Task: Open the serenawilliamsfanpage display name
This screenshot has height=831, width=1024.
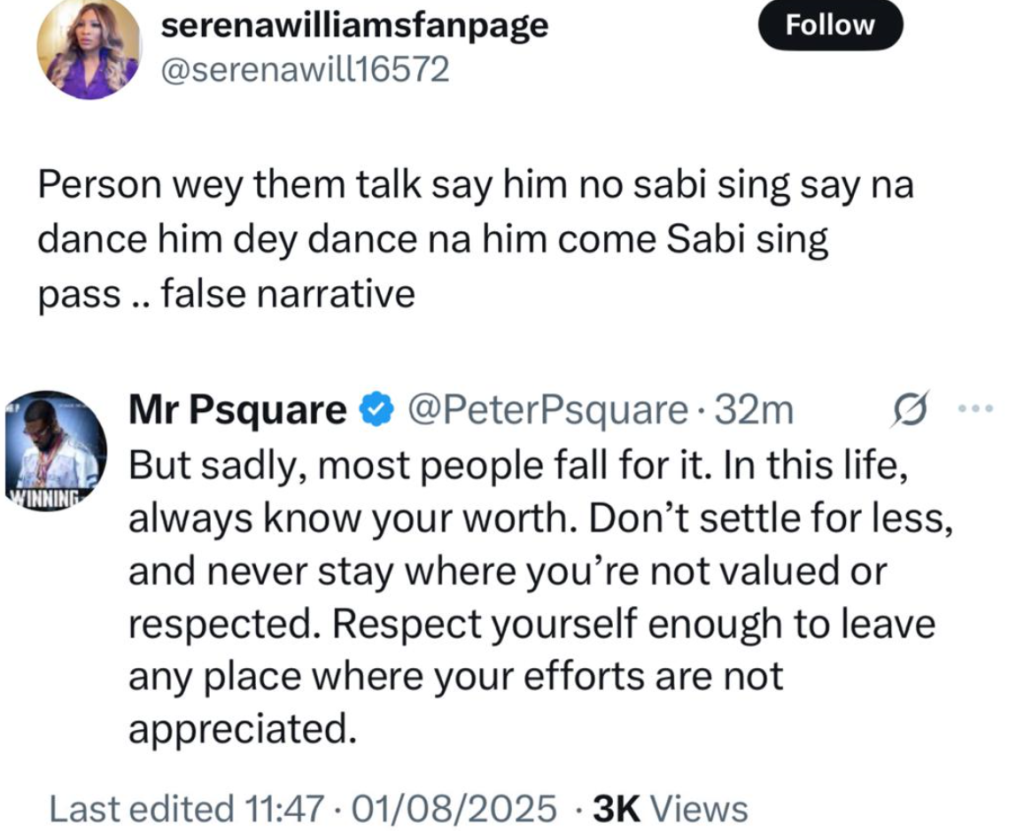Action: tap(354, 25)
